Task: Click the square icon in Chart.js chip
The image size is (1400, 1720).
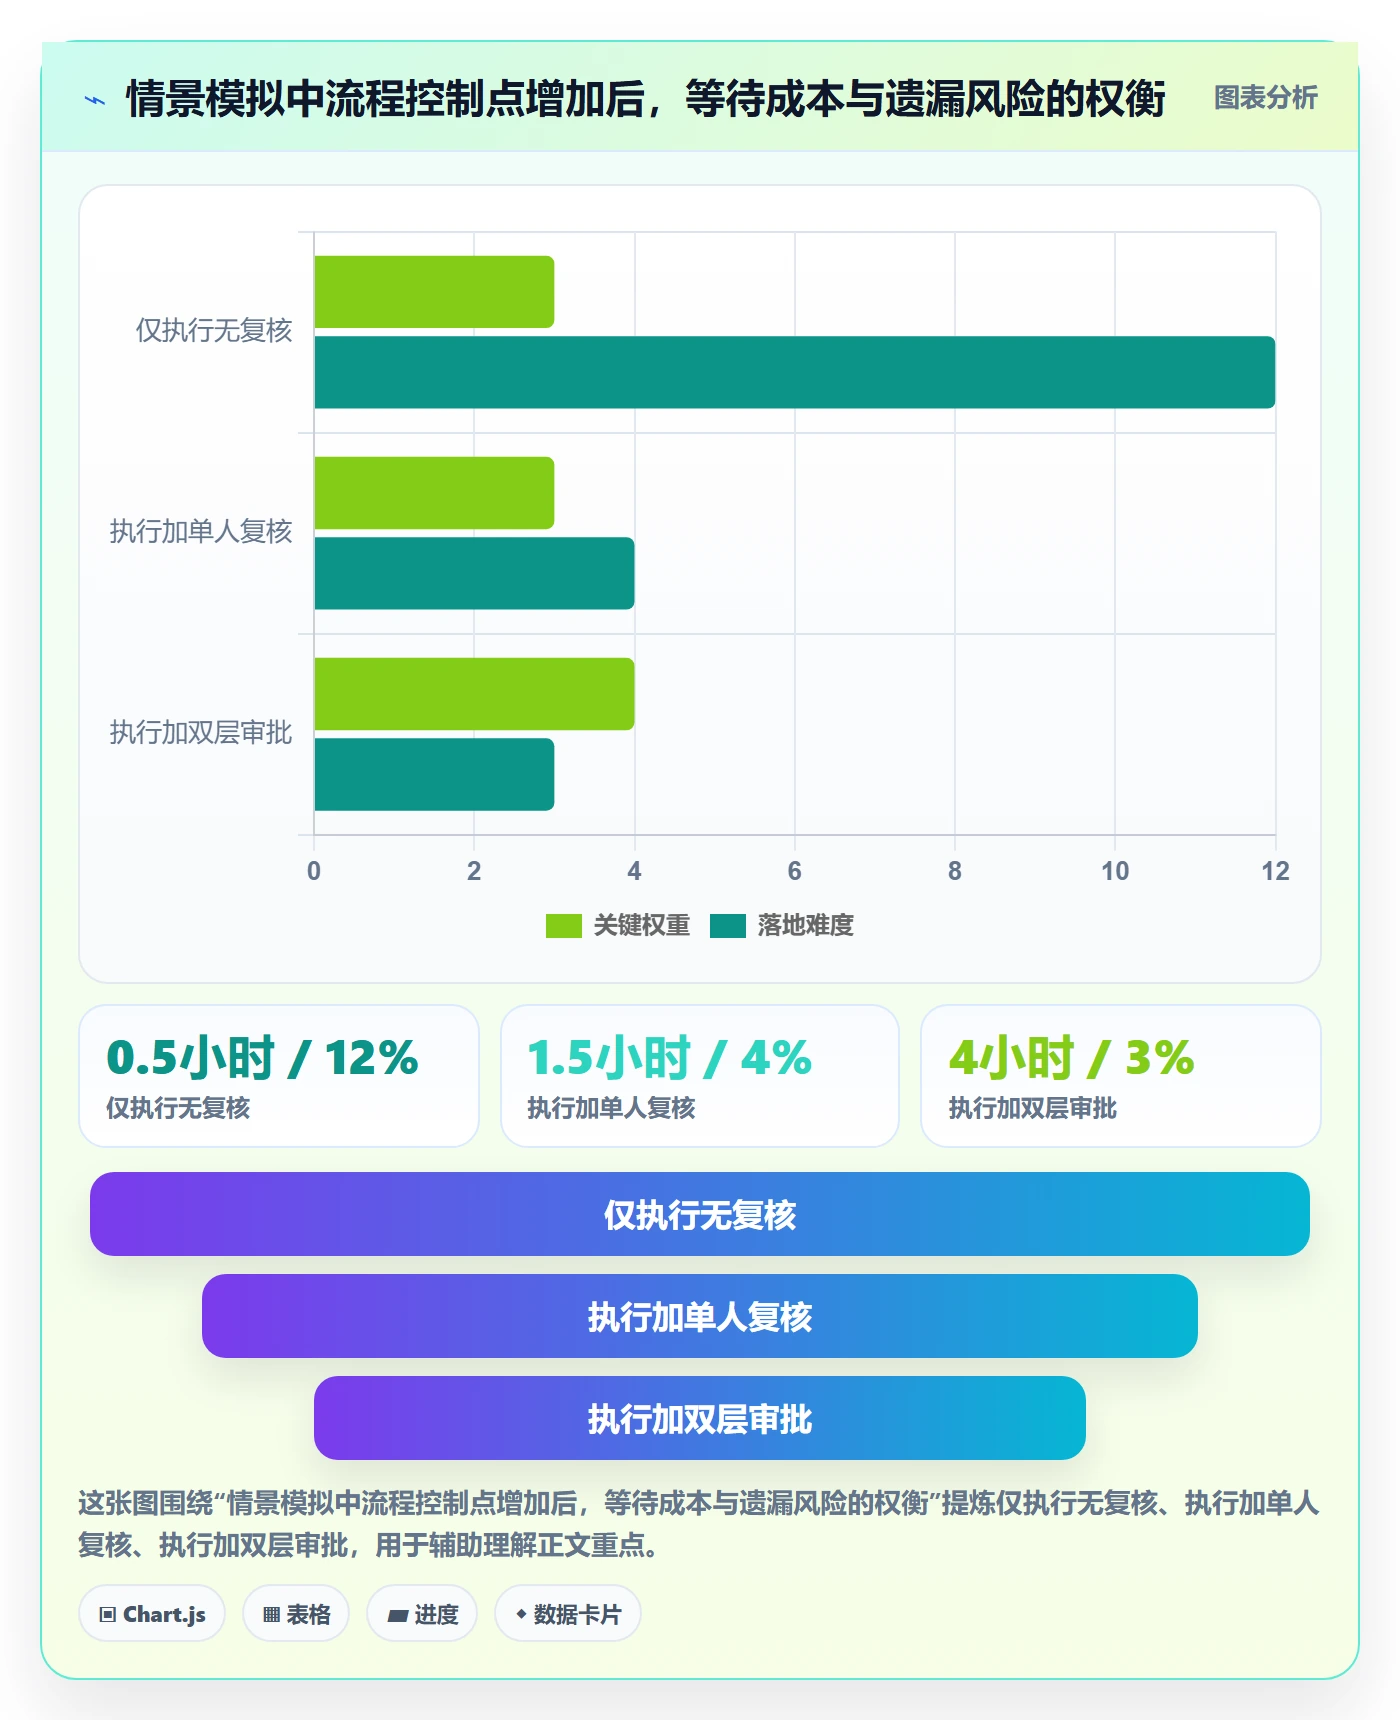Action: click(x=108, y=1615)
